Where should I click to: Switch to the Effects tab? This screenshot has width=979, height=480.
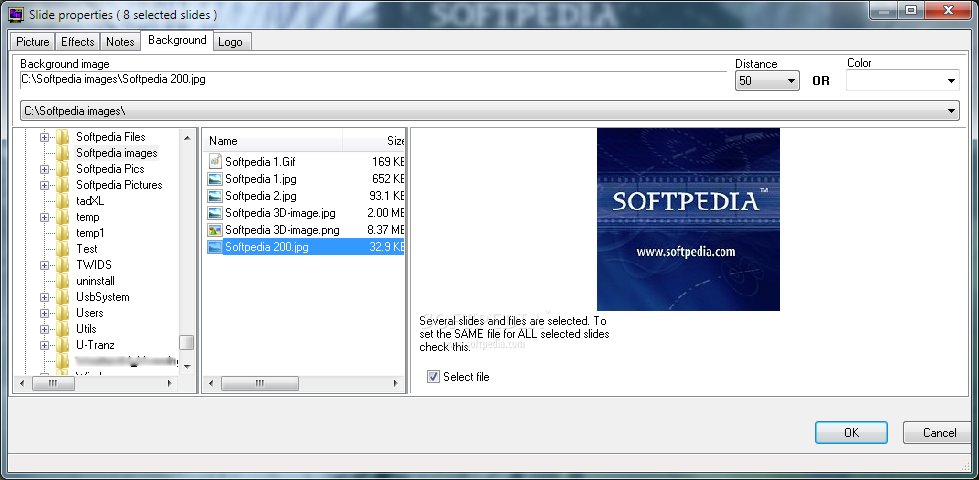pyautogui.click(x=77, y=42)
